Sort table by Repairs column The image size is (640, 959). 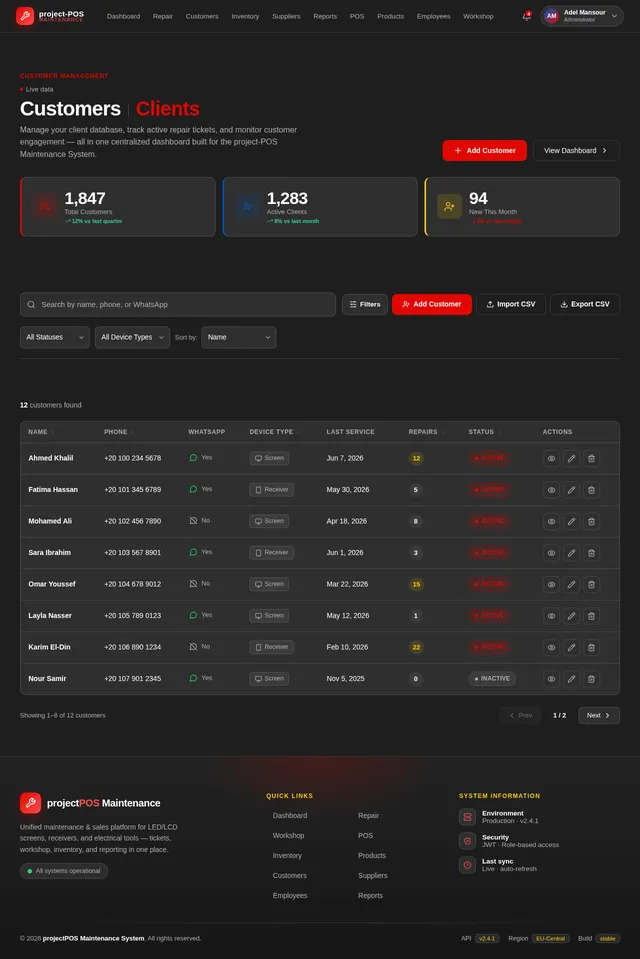pos(426,432)
